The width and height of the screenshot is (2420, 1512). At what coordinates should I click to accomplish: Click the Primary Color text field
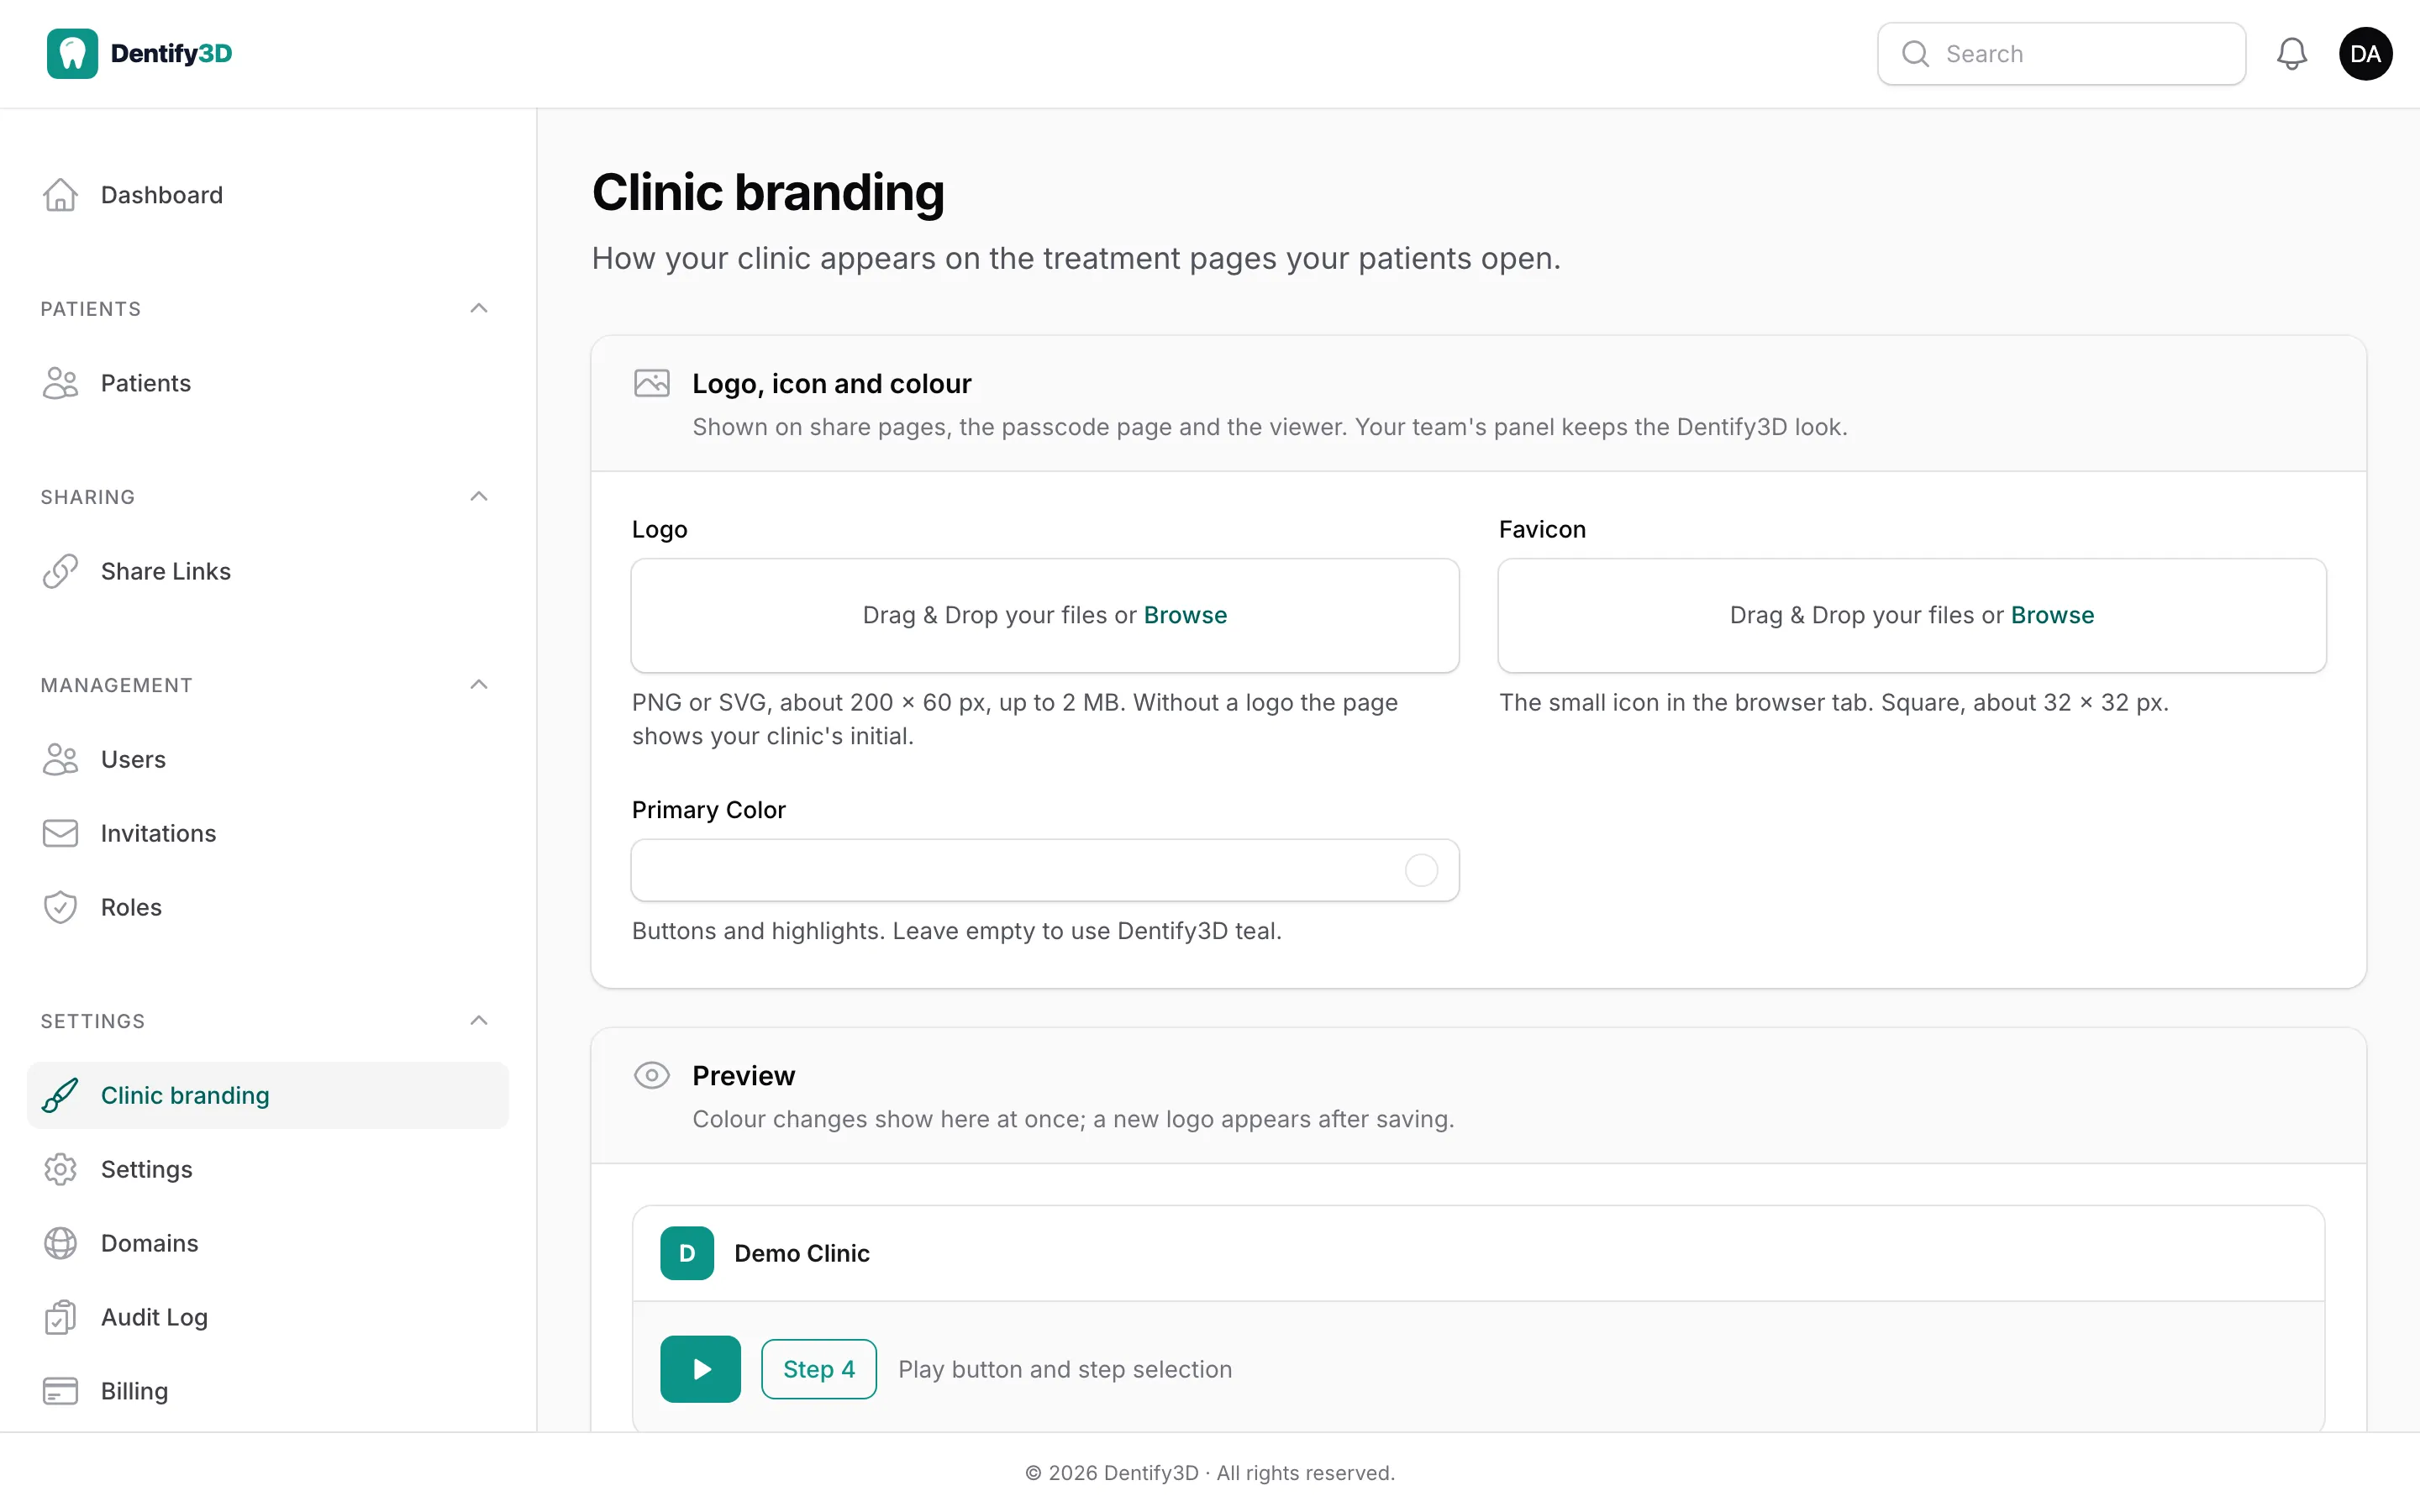1044,870
